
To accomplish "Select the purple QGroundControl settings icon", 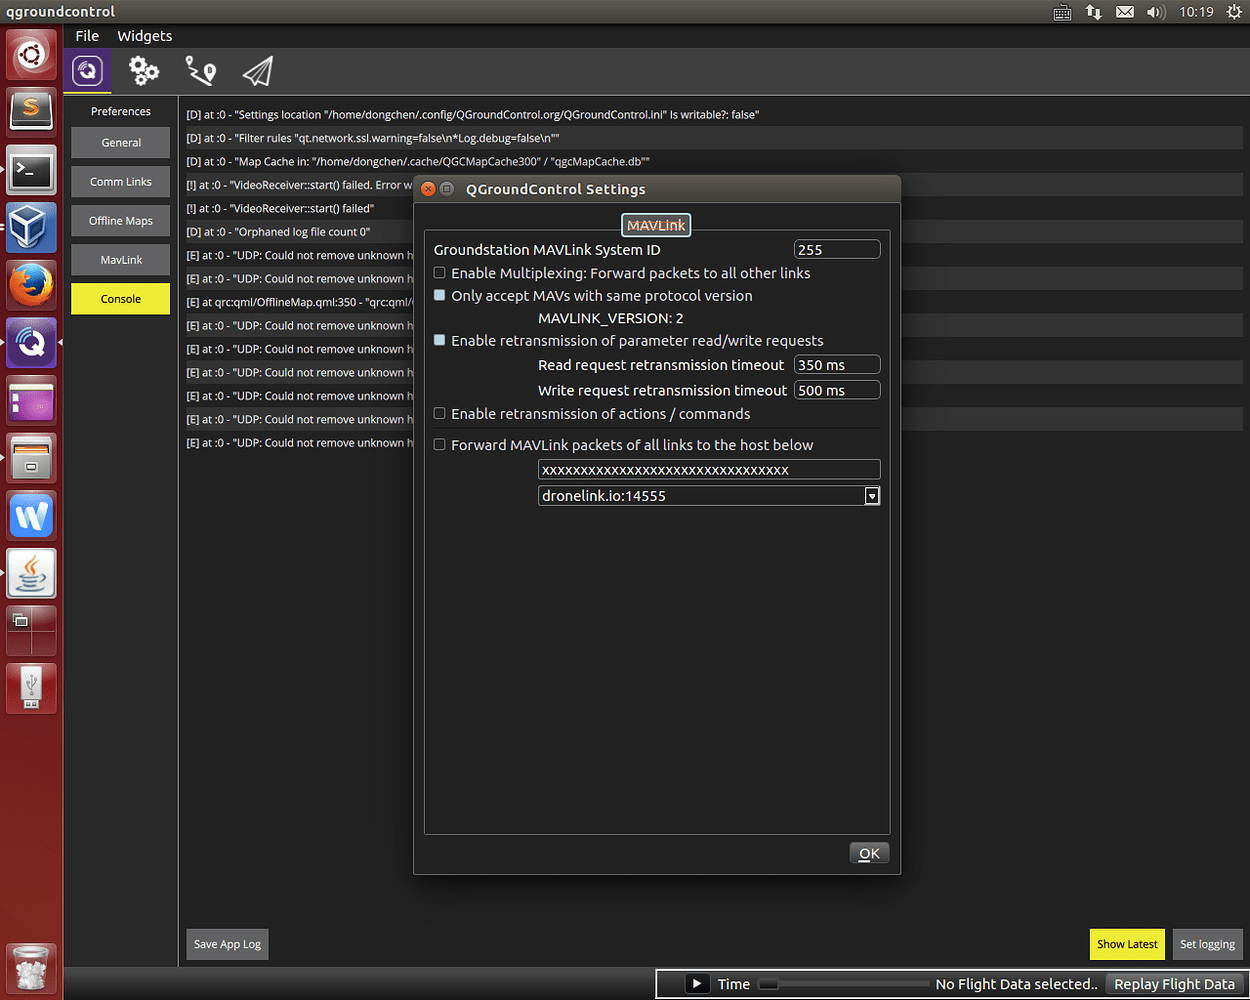I will click(x=87, y=70).
